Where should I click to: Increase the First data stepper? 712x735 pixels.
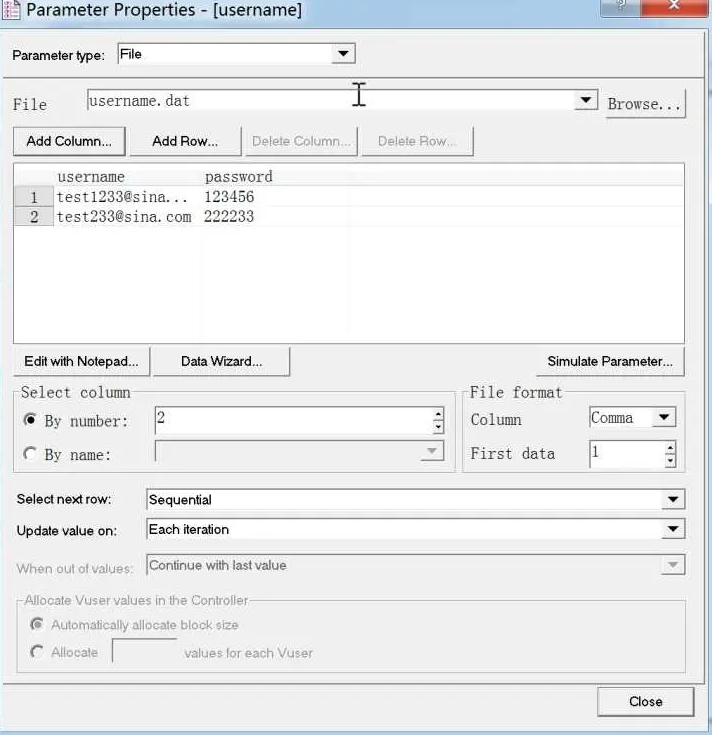click(x=670, y=448)
